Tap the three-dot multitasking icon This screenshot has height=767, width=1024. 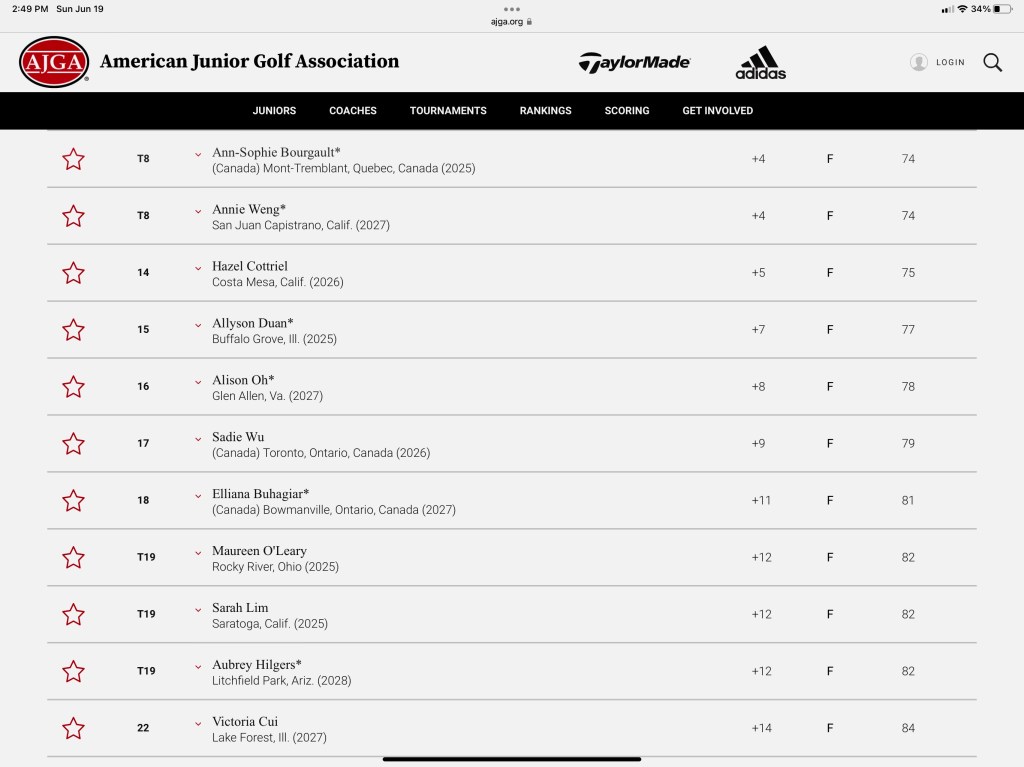tap(512, 9)
